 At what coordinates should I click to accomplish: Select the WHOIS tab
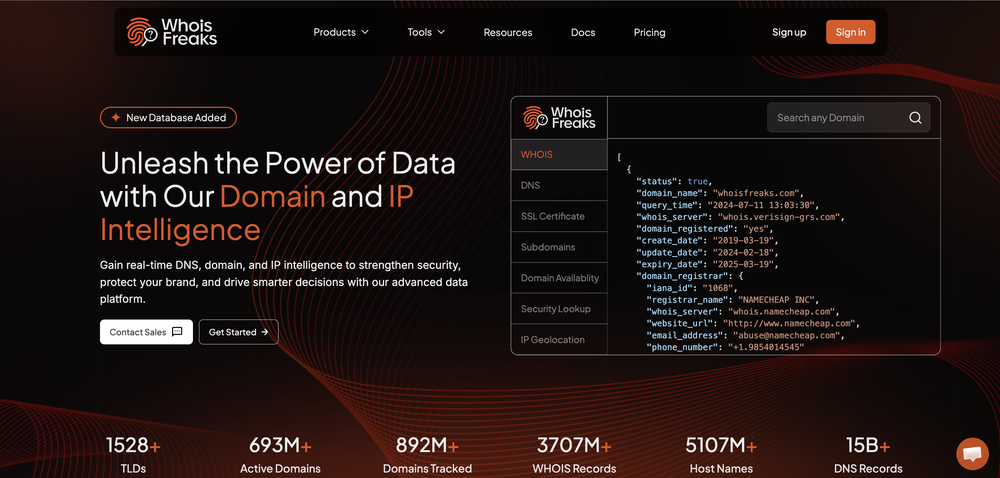click(x=559, y=154)
